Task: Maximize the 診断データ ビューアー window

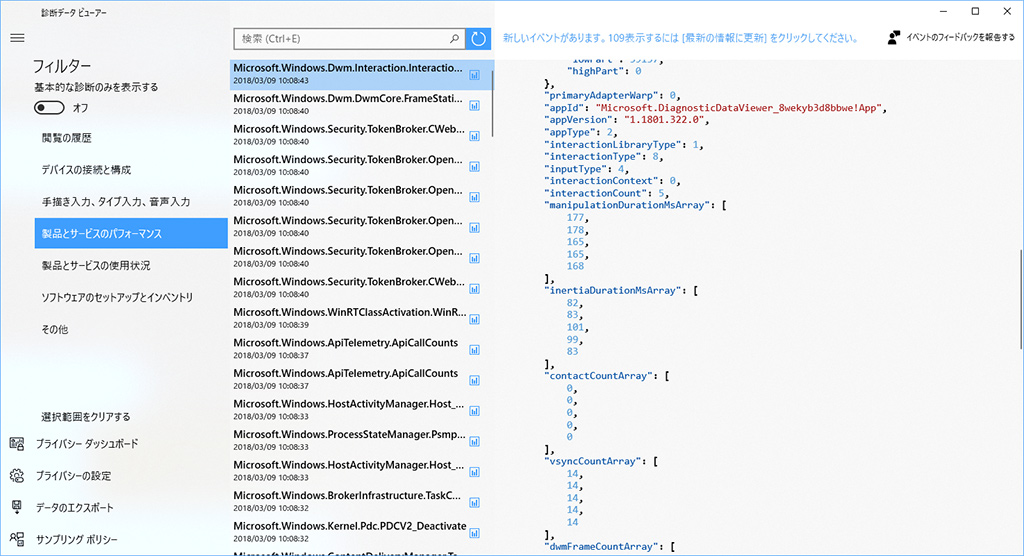Action: click(975, 11)
